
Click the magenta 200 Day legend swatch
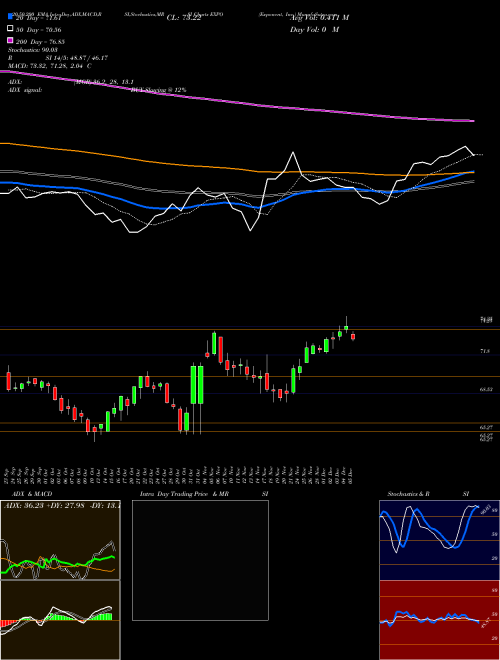(x=11, y=41)
